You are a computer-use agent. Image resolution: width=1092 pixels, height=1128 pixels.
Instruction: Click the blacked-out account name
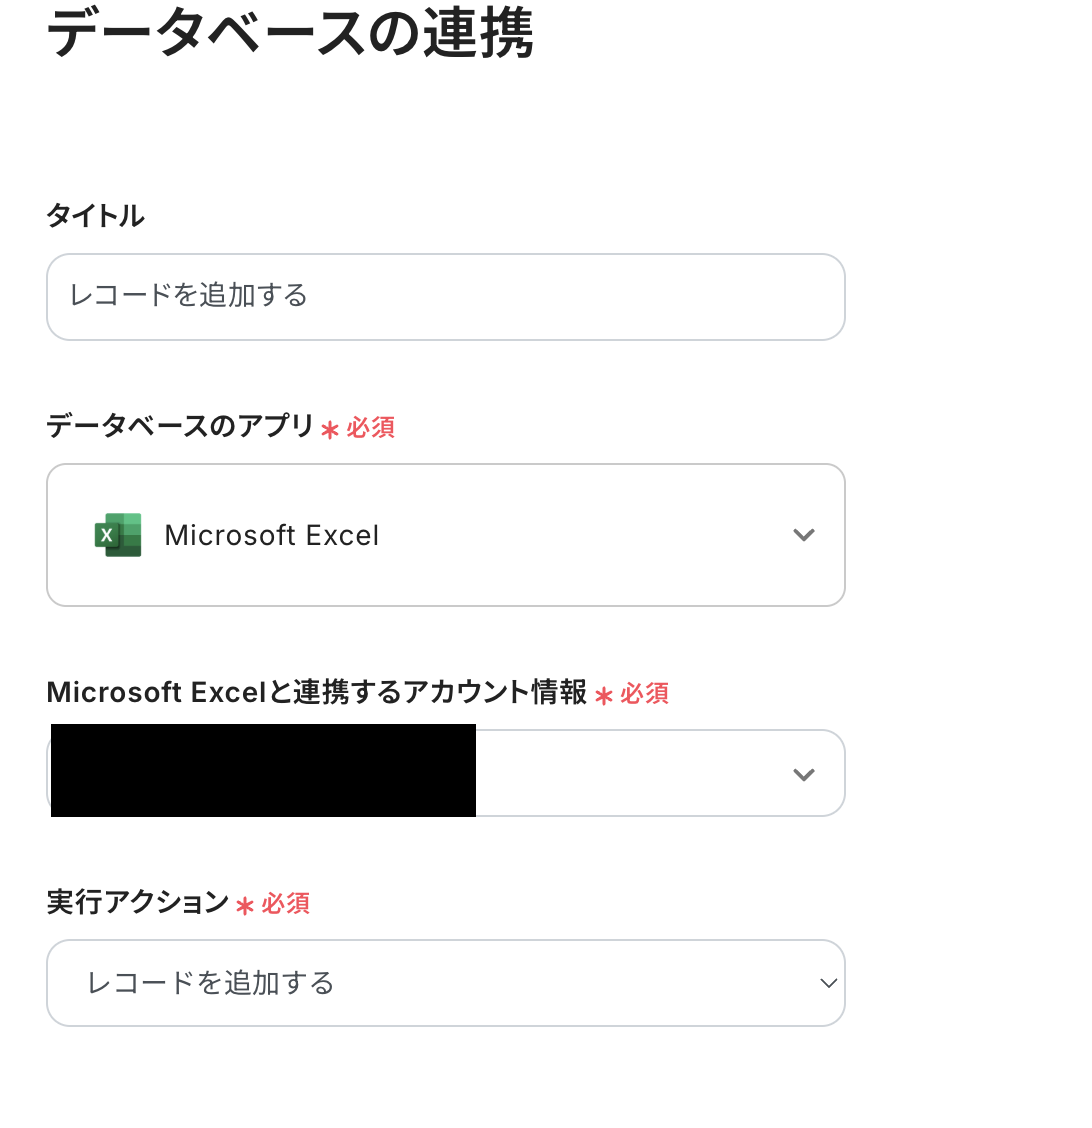coord(263,771)
